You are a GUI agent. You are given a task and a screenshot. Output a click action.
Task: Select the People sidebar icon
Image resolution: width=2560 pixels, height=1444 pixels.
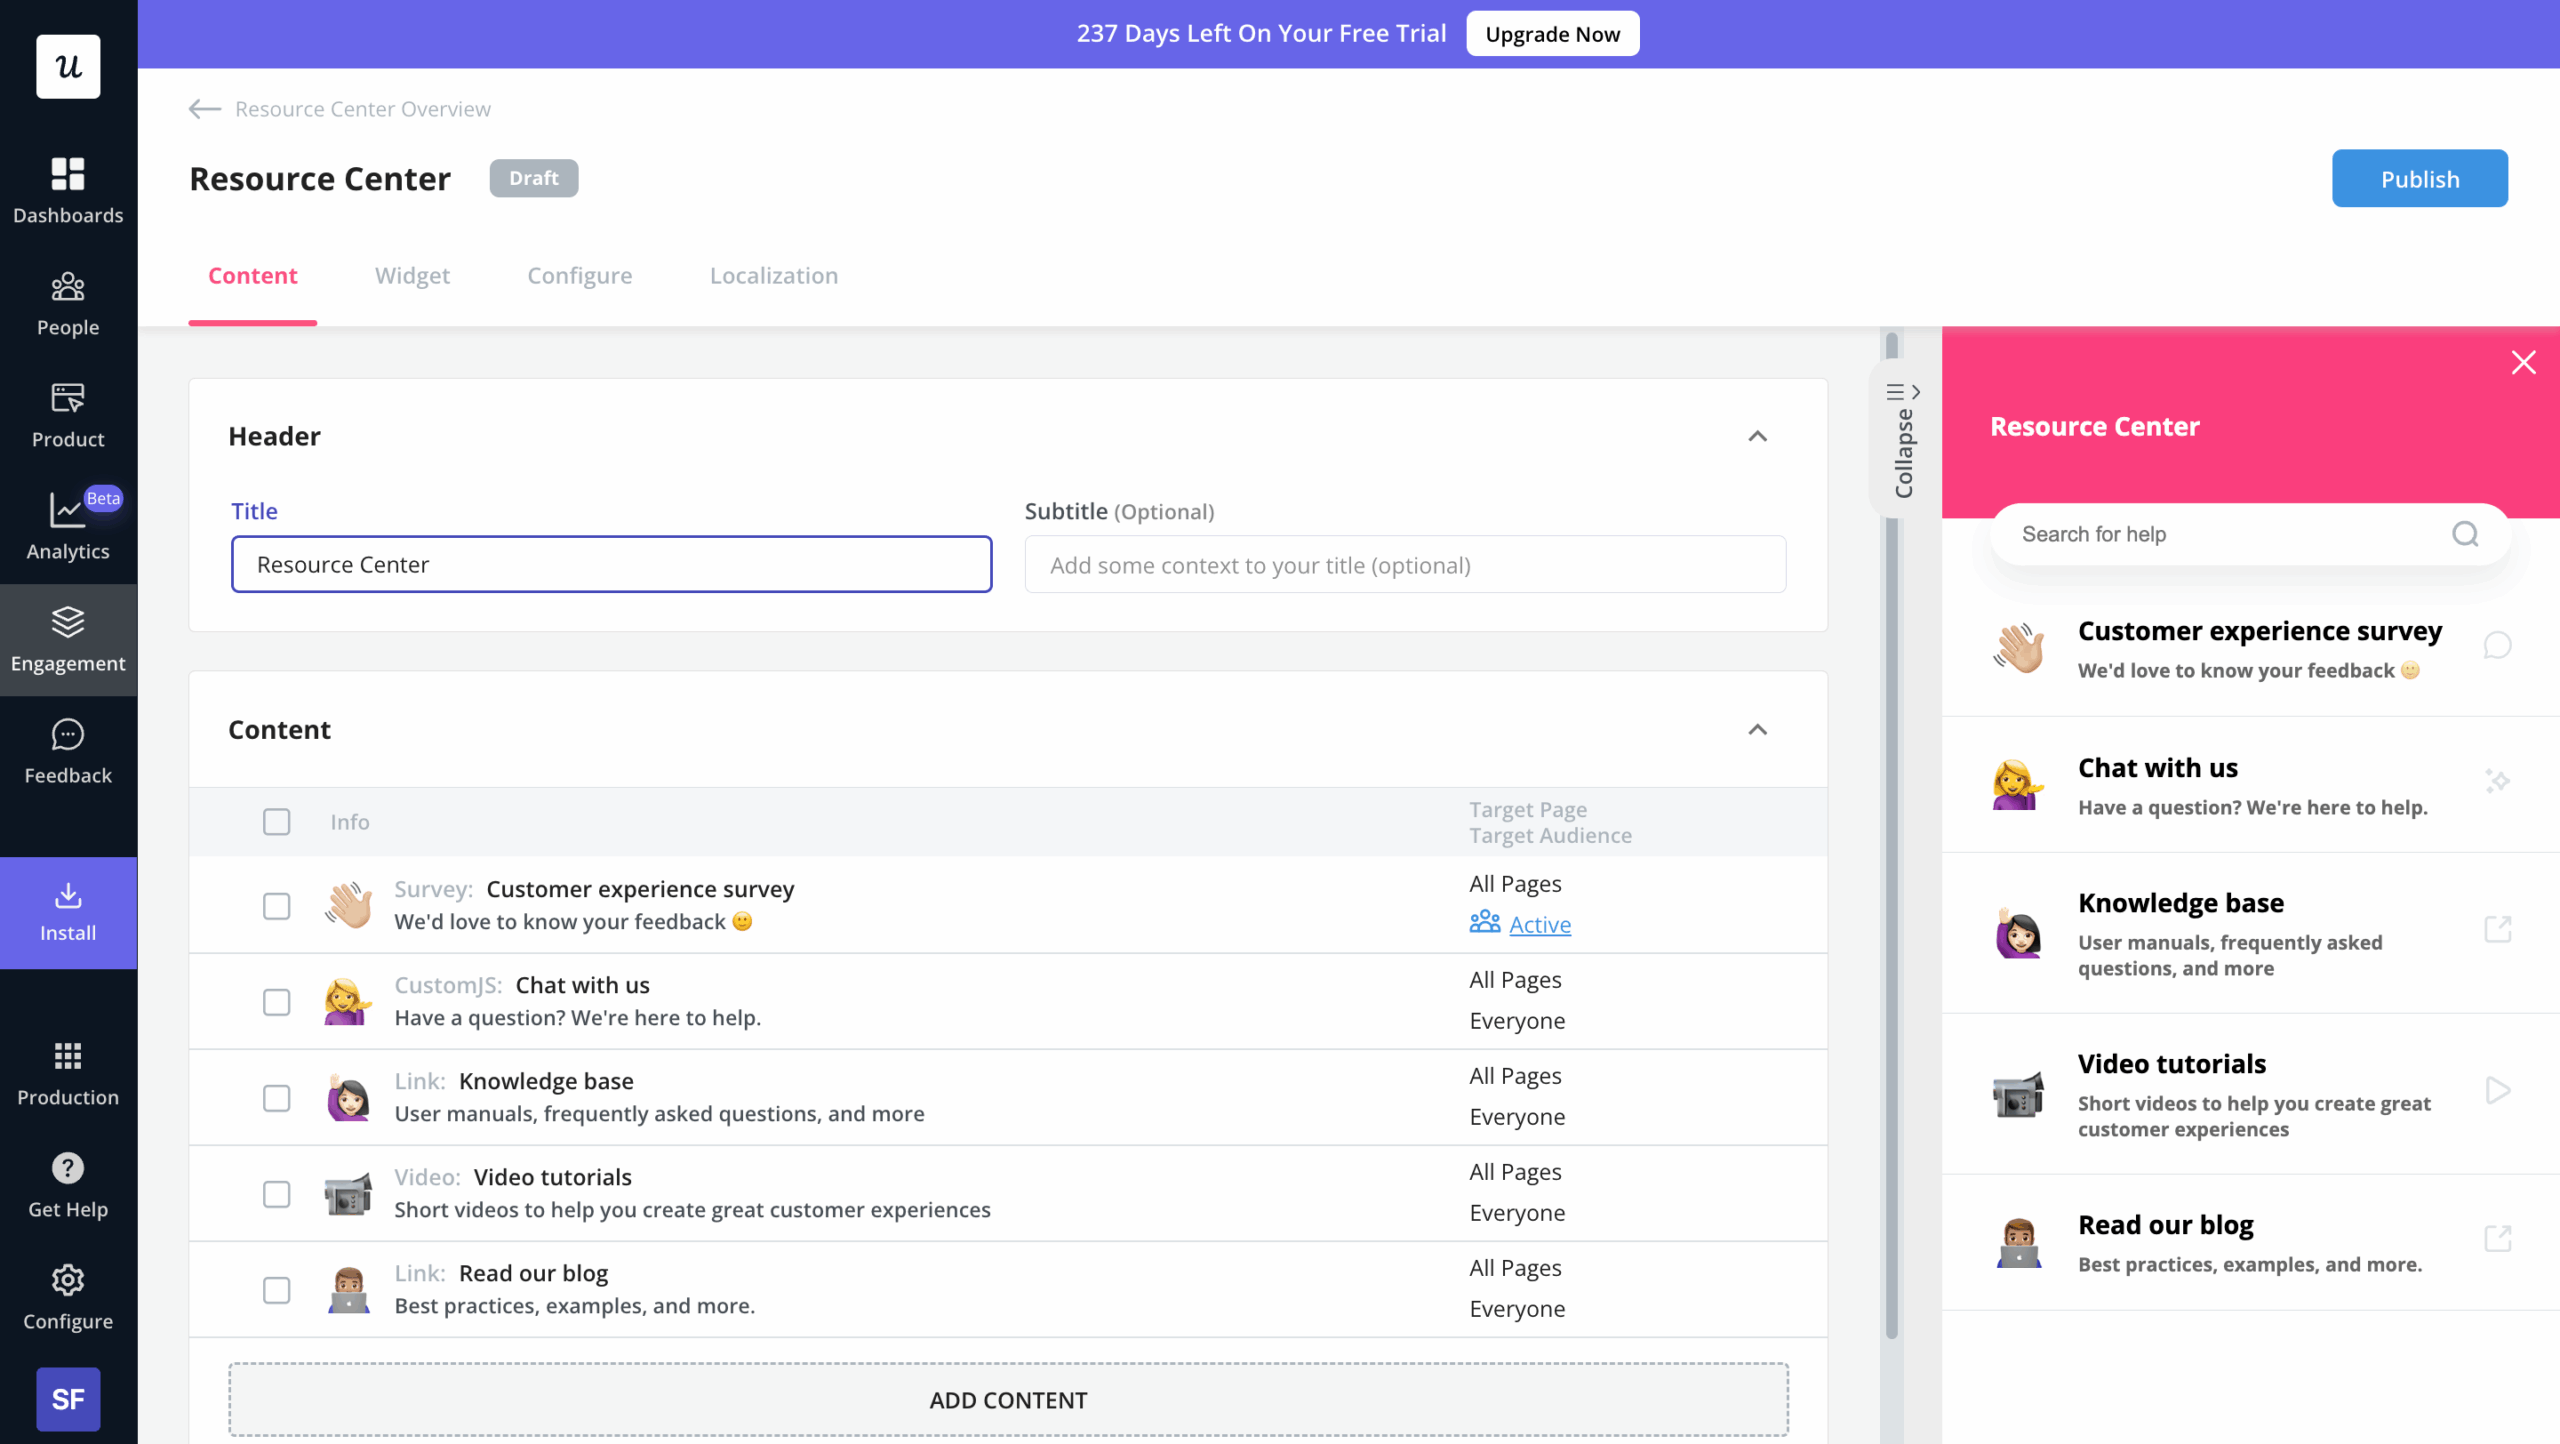point(67,300)
